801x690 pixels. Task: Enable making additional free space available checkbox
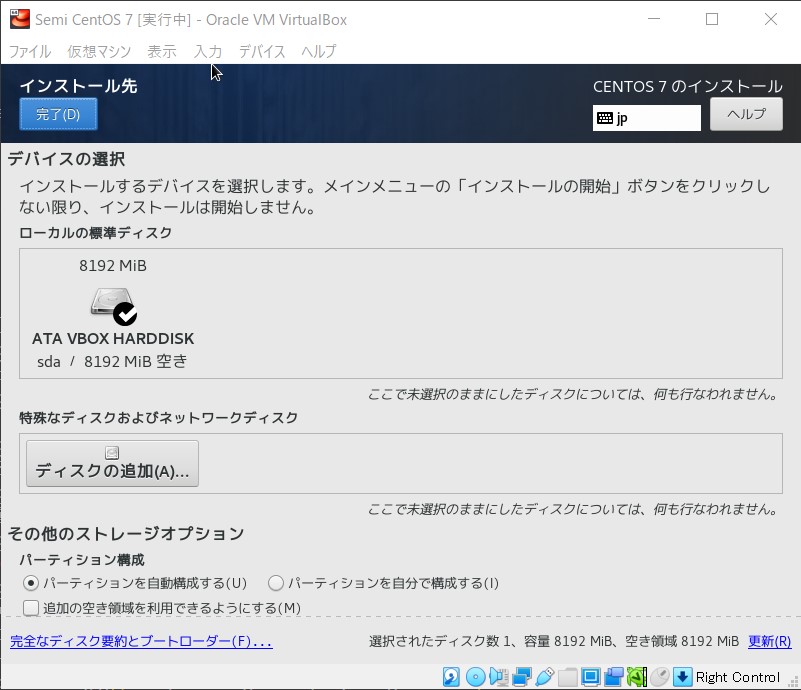point(31,608)
